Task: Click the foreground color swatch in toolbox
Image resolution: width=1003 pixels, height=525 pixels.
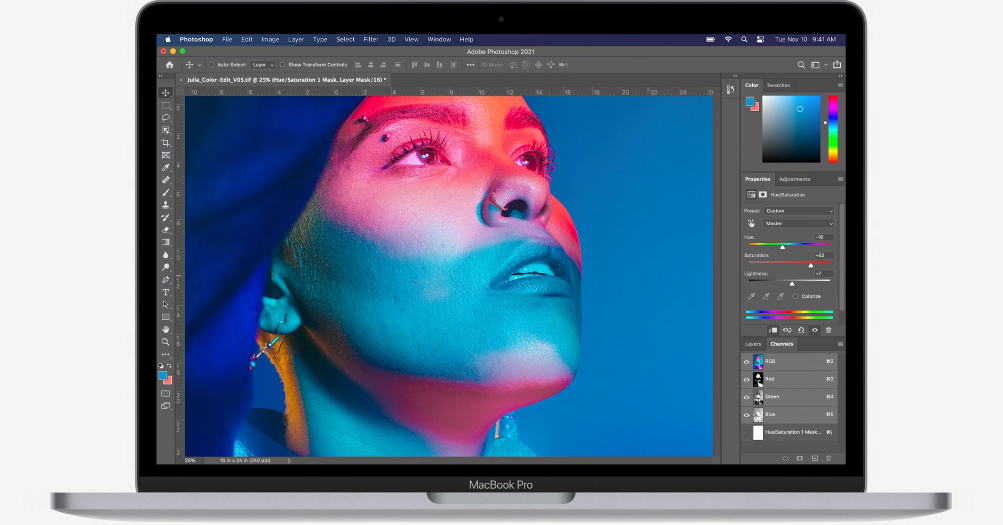Action: point(163,375)
